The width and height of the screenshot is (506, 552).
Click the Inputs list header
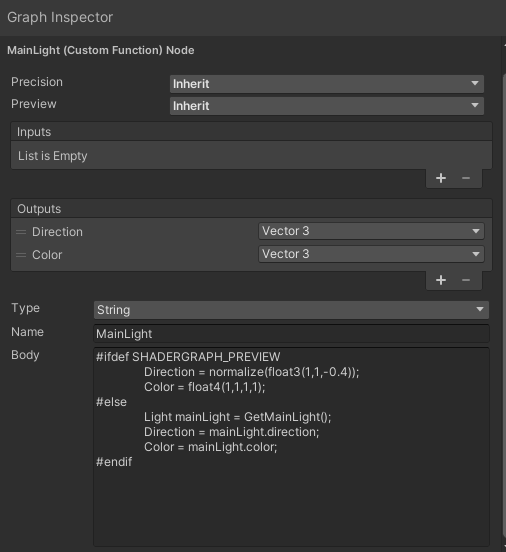click(x=251, y=132)
